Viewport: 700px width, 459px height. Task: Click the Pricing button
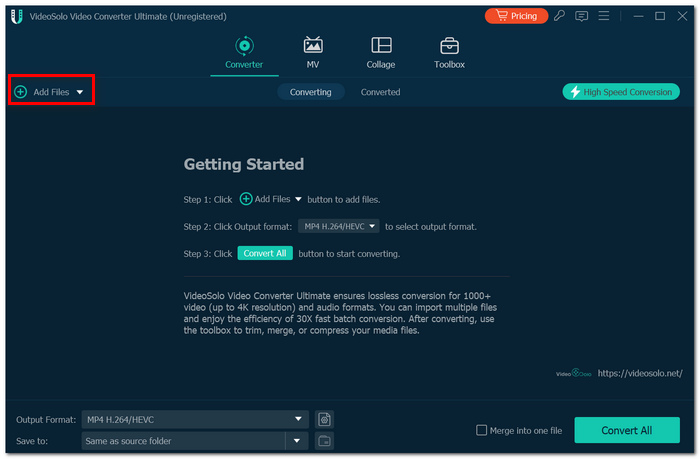[516, 16]
